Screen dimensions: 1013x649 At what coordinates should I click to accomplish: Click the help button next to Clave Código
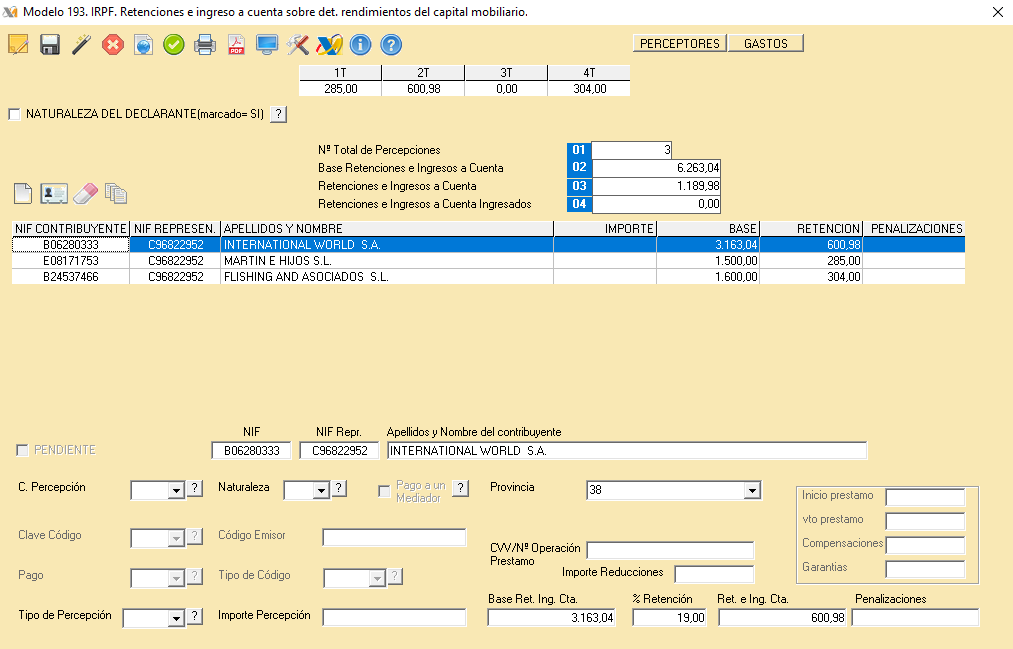point(194,537)
